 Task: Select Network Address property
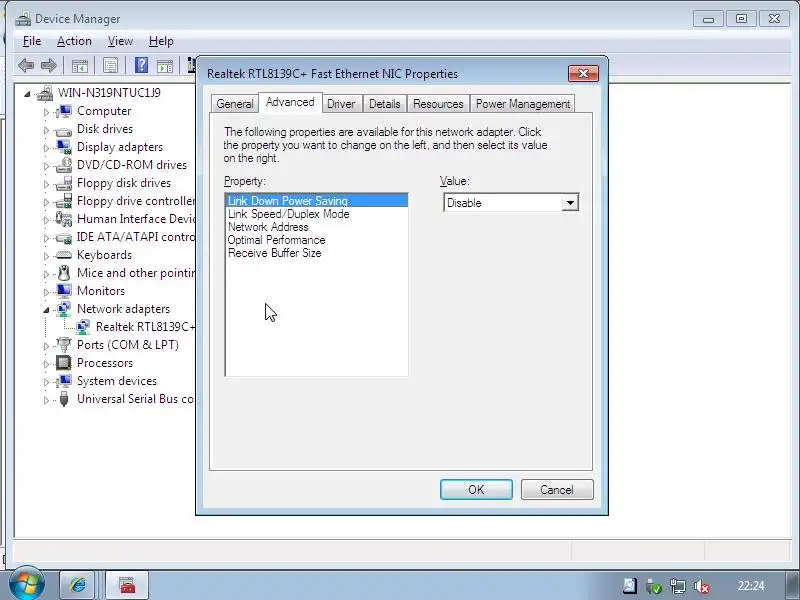tap(316, 227)
